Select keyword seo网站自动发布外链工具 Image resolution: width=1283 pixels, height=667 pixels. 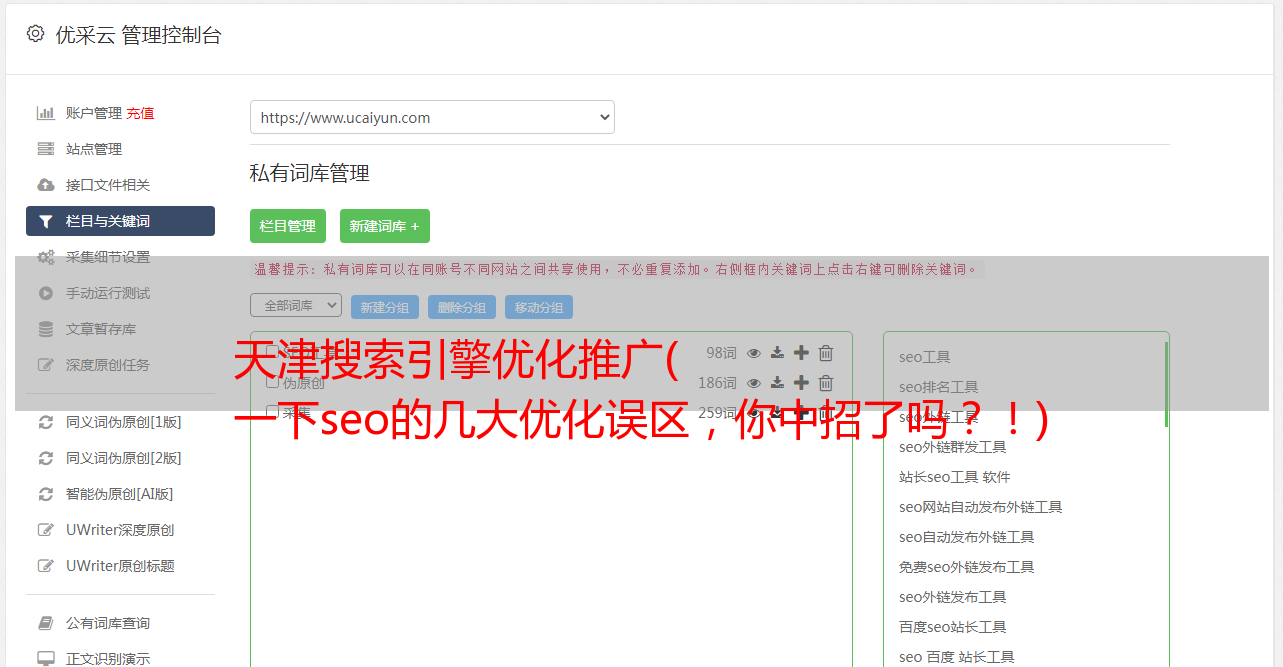[980, 507]
